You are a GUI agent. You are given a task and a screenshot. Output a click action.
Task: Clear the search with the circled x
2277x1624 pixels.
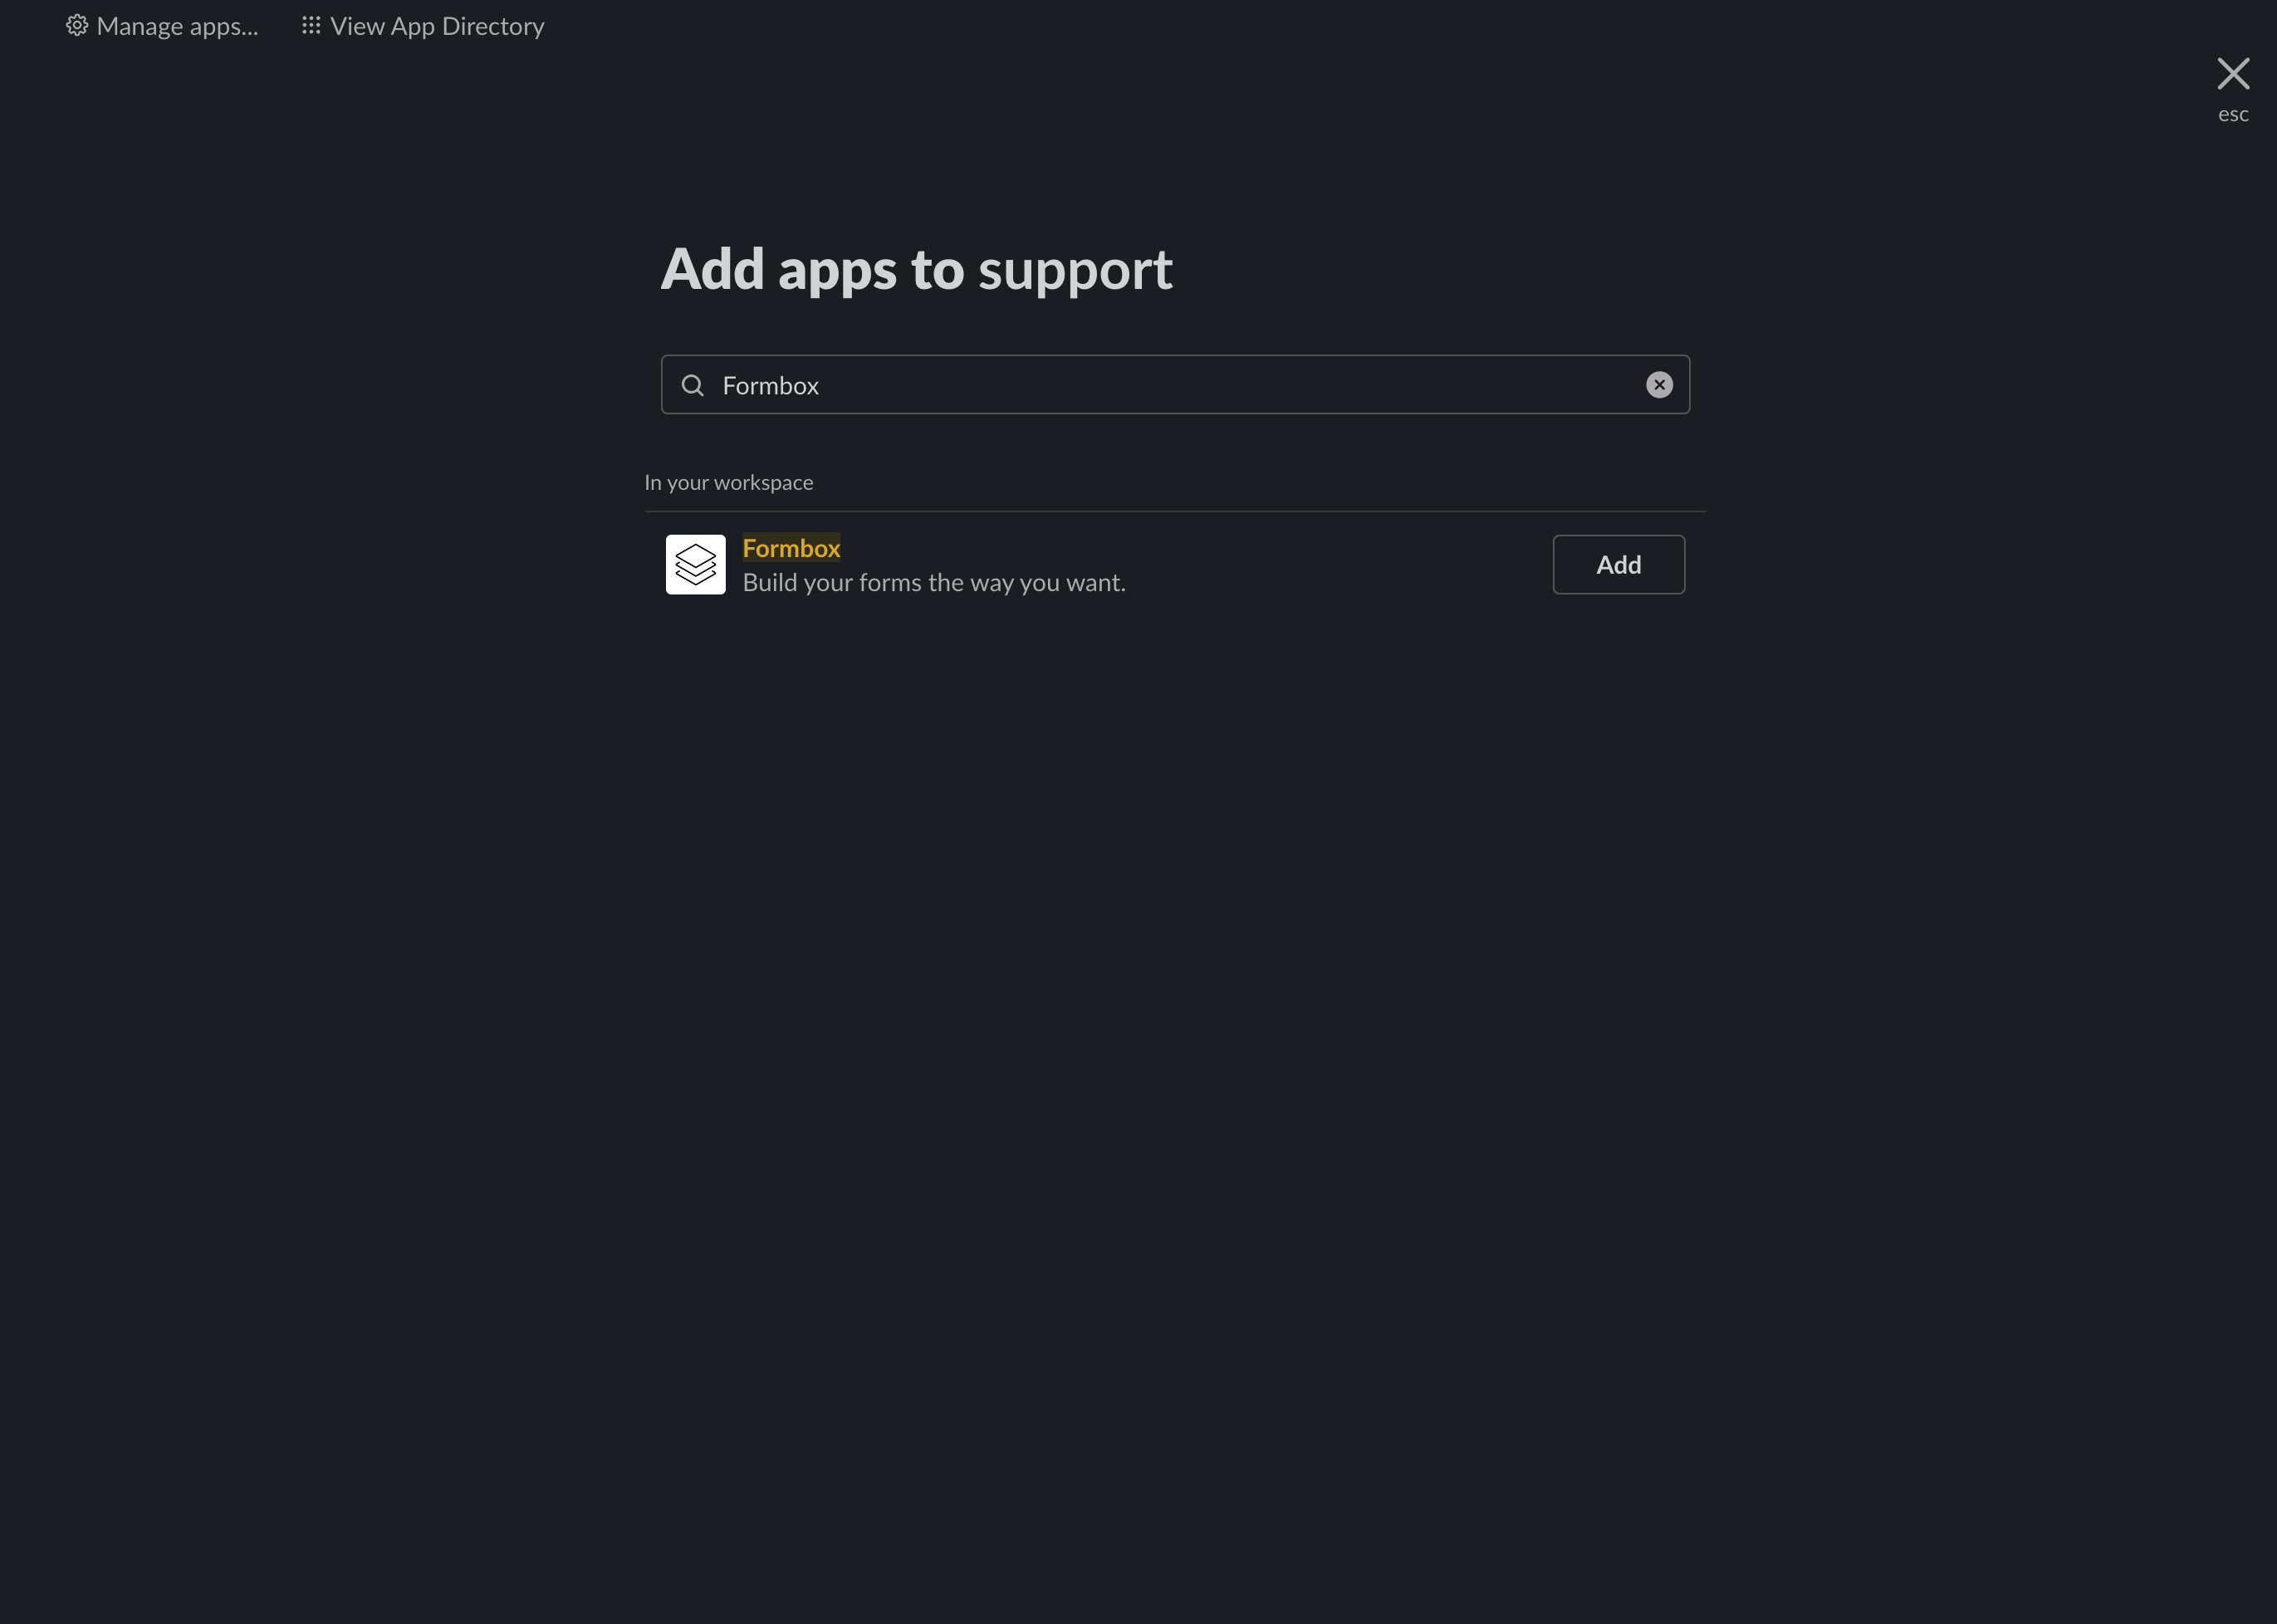tap(1658, 385)
